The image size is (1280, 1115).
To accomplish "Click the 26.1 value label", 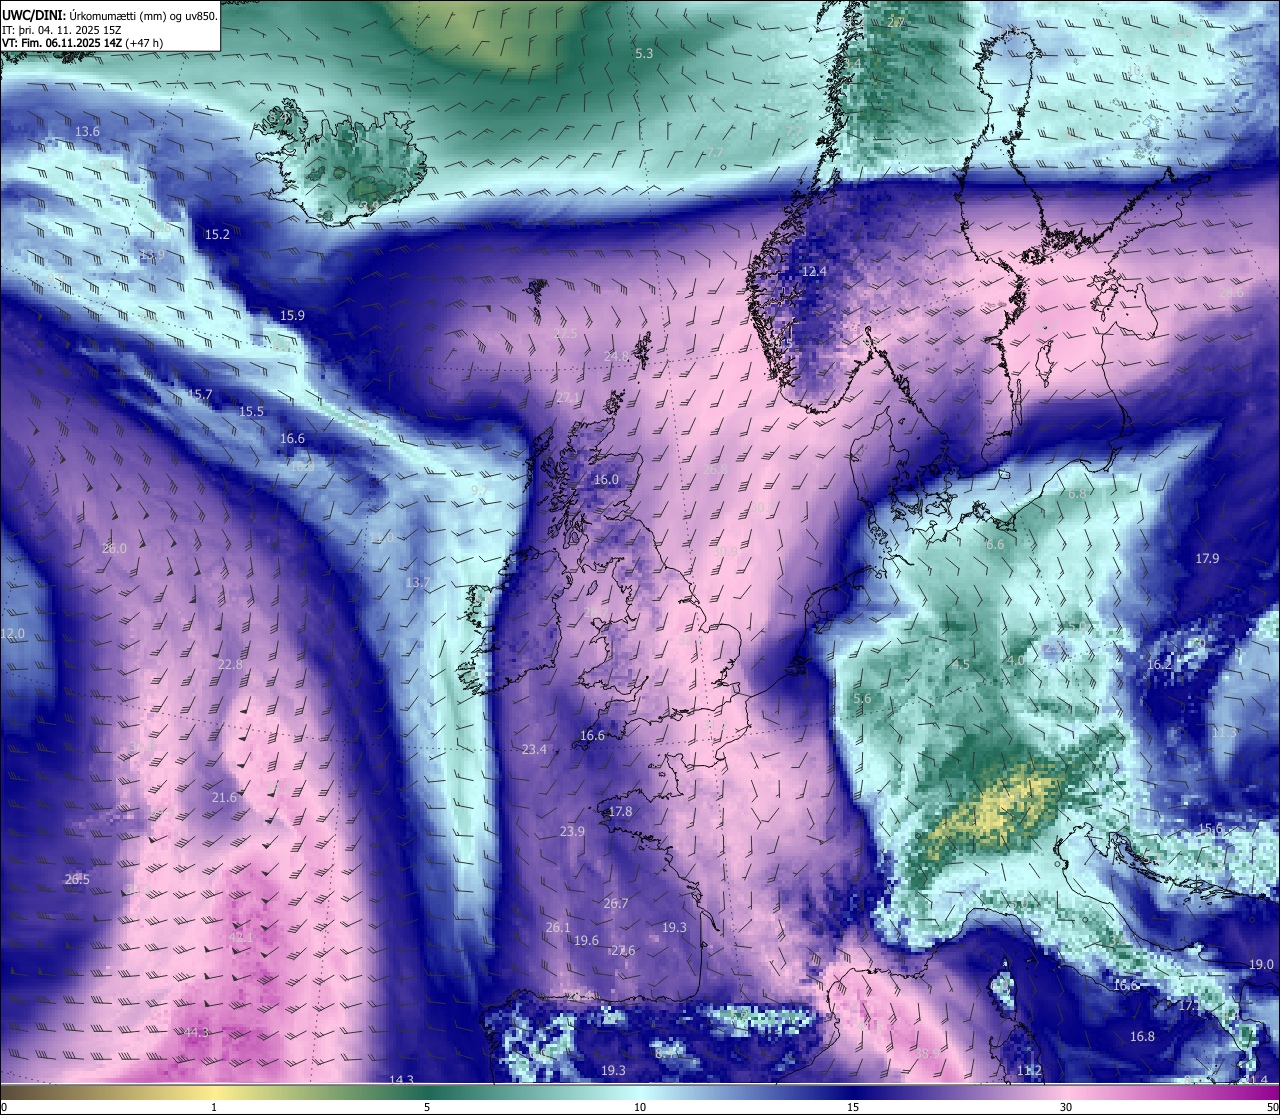I will [558, 928].
